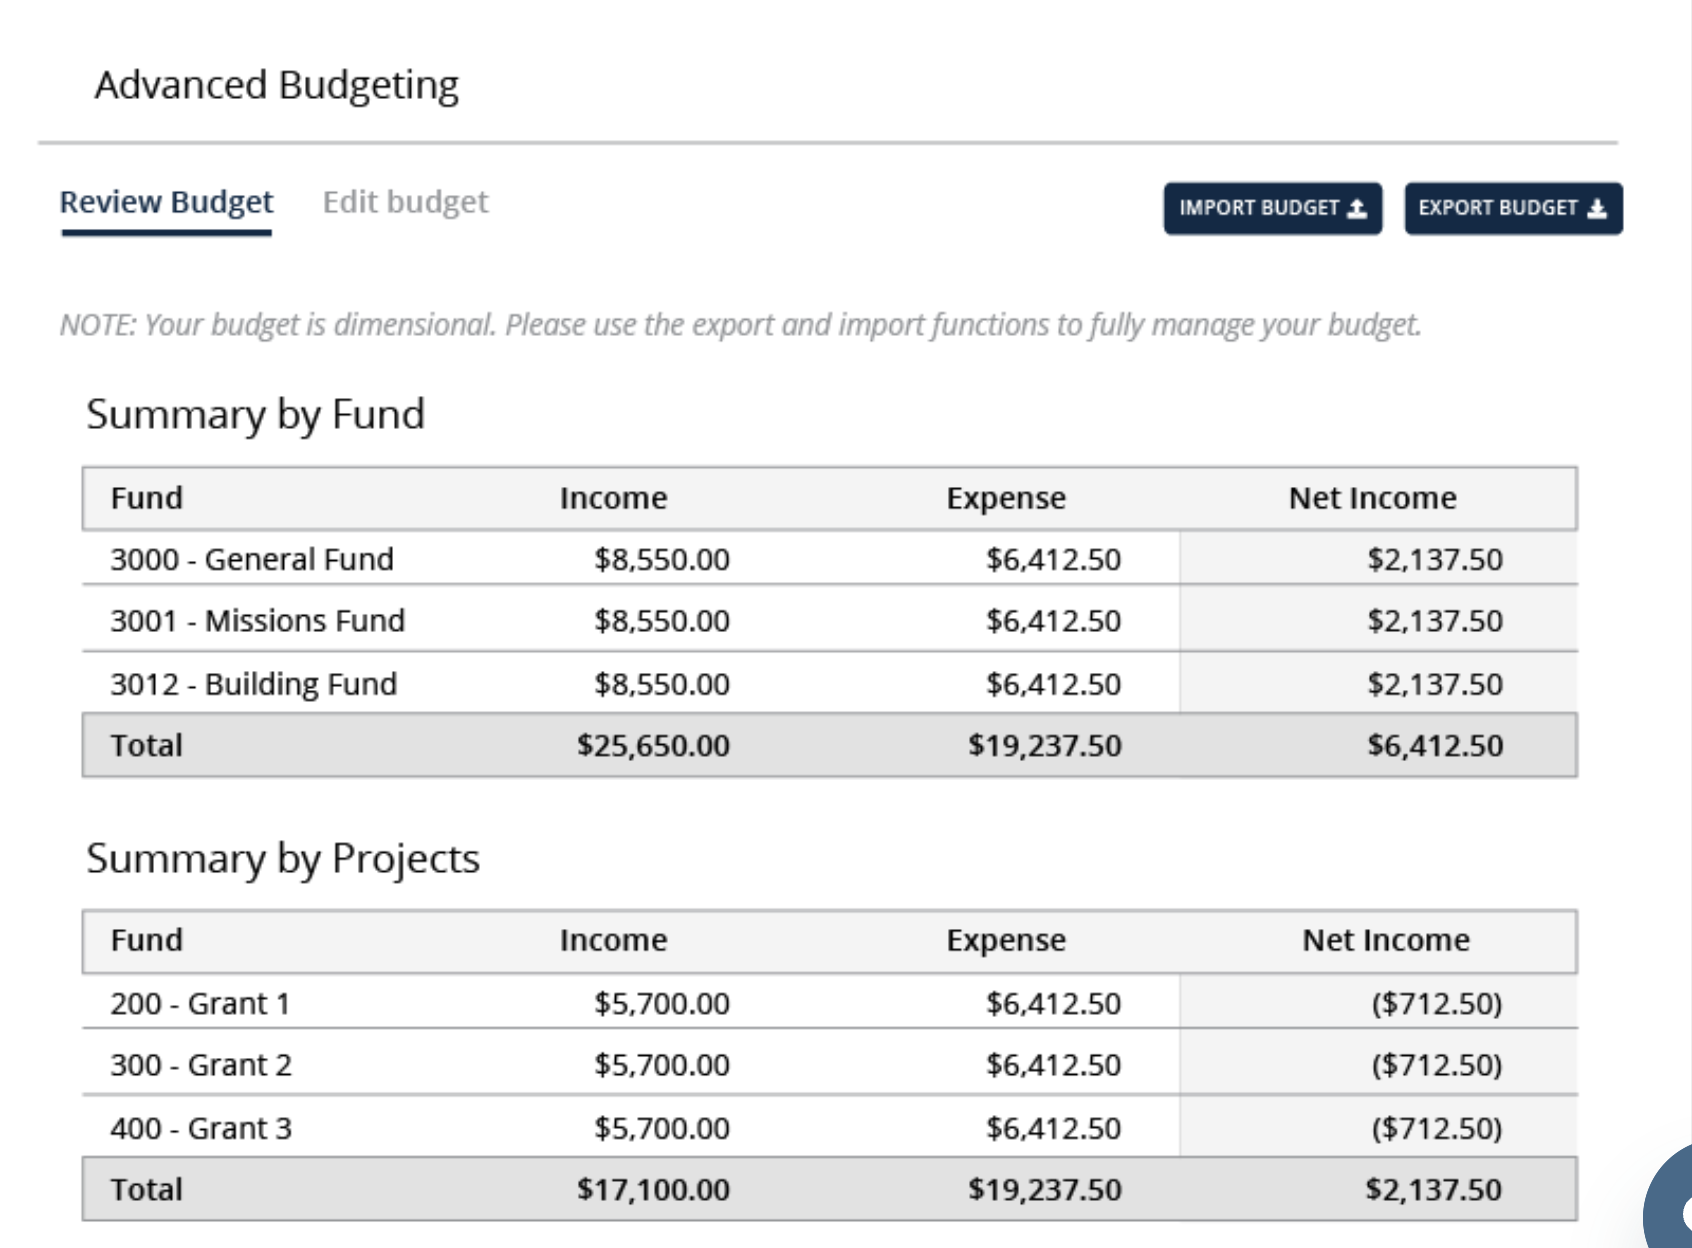Click the download arrow icon in Export Budget

click(x=1597, y=208)
